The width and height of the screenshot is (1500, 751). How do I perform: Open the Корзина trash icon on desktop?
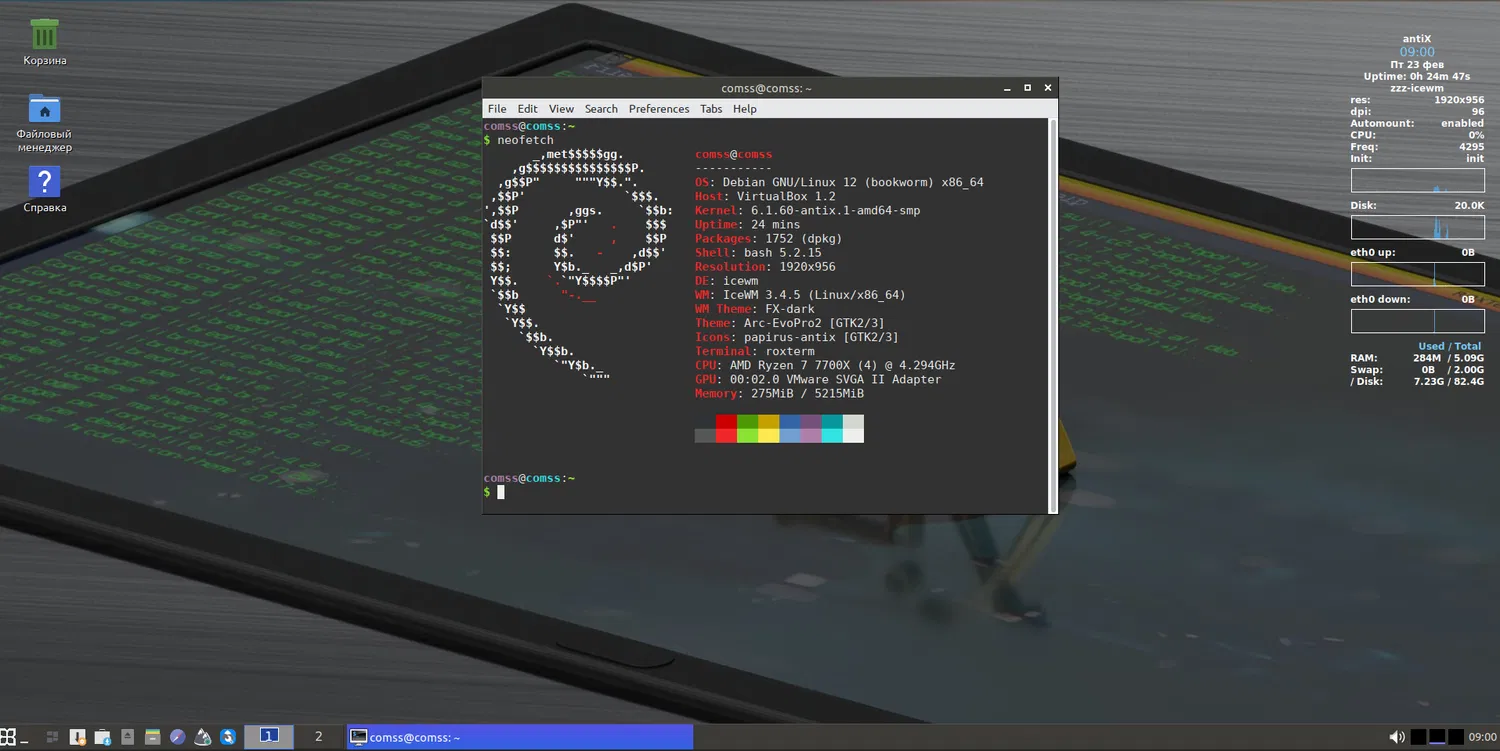tap(44, 35)
